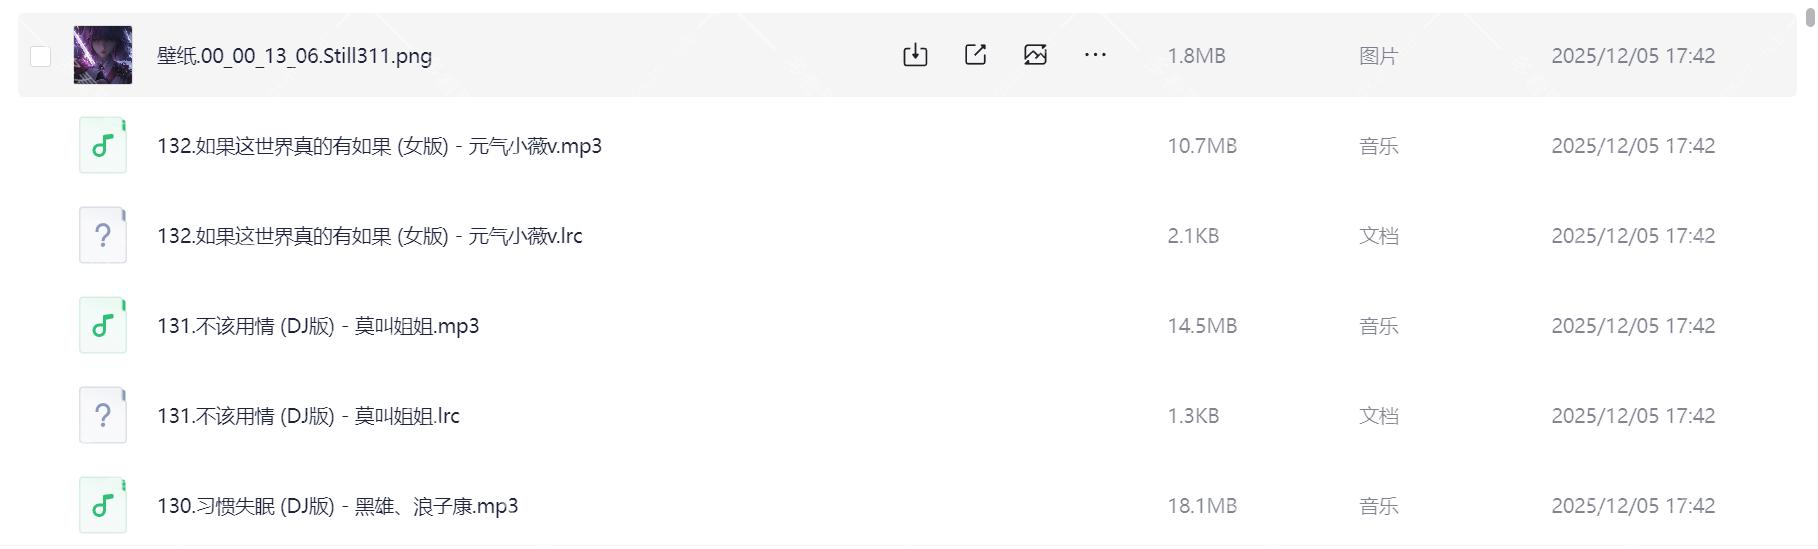Play 130.习惯失眠 (DJ版) - 黑雄、浪子康.mp3
The width and height of the screenshot is (1818, 549).
(x=337, y=506)
